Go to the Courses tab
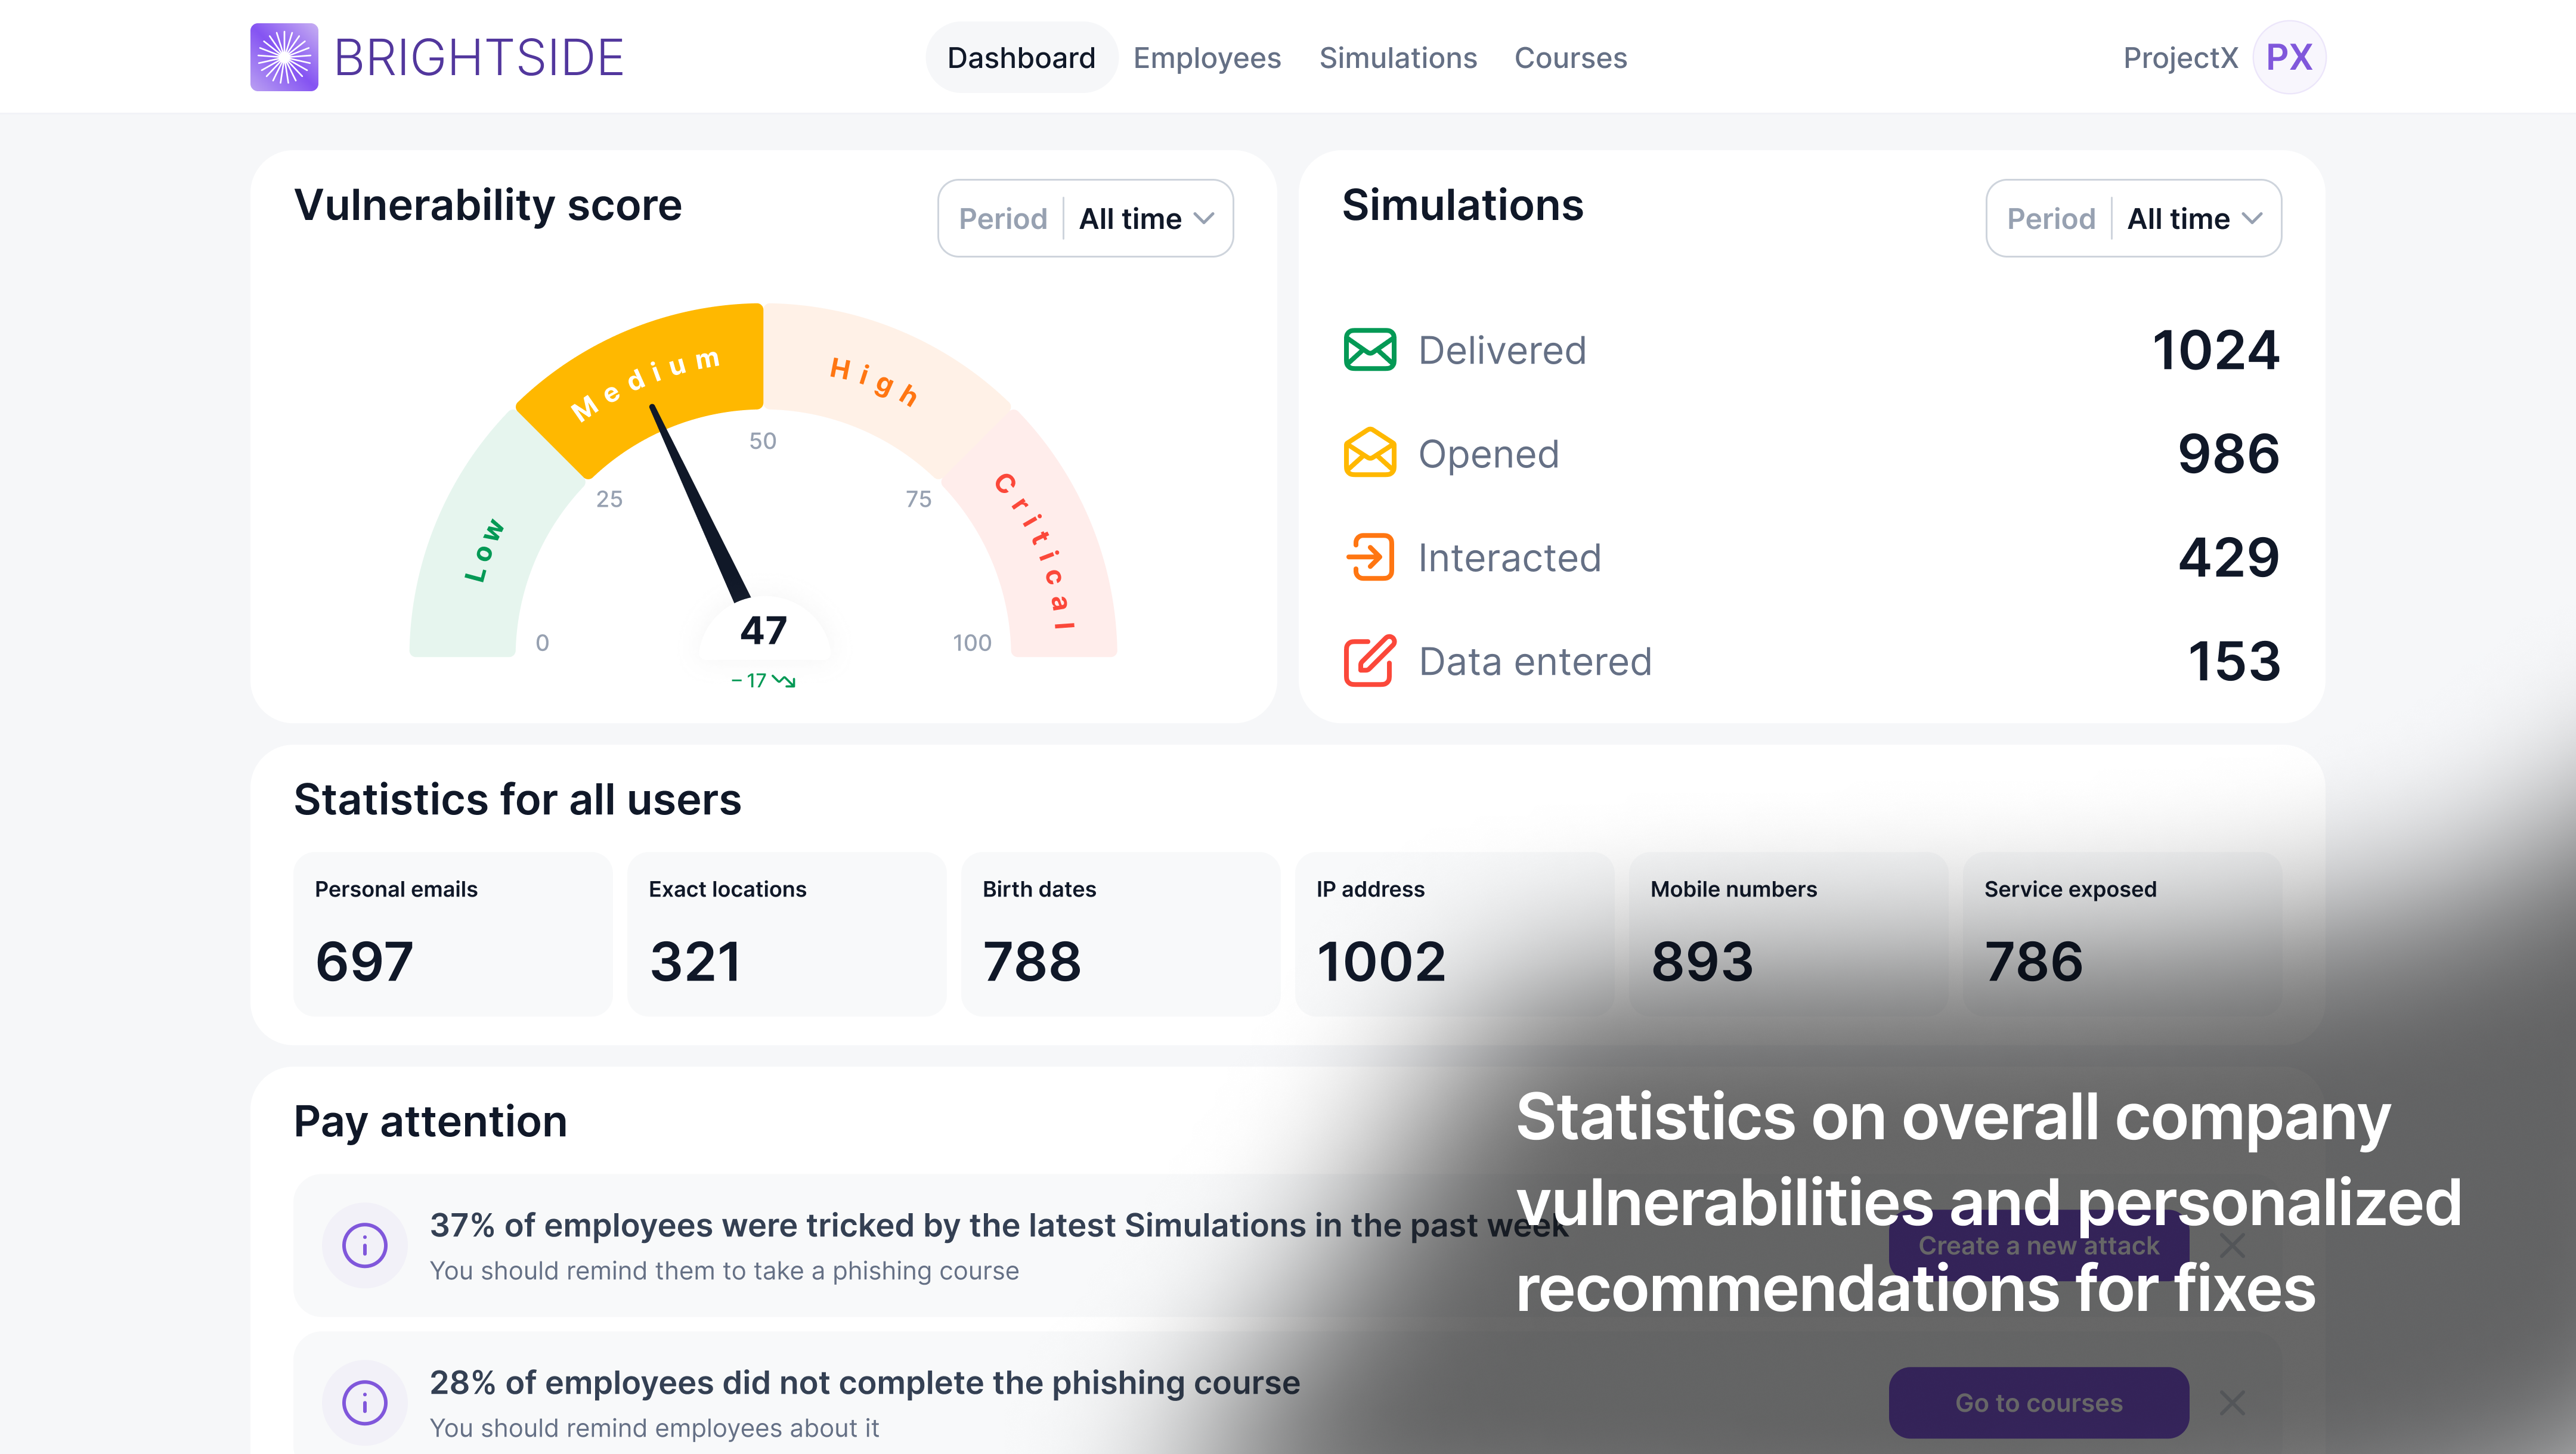Screen dimensions: 2576x1454 [1570, 58]
